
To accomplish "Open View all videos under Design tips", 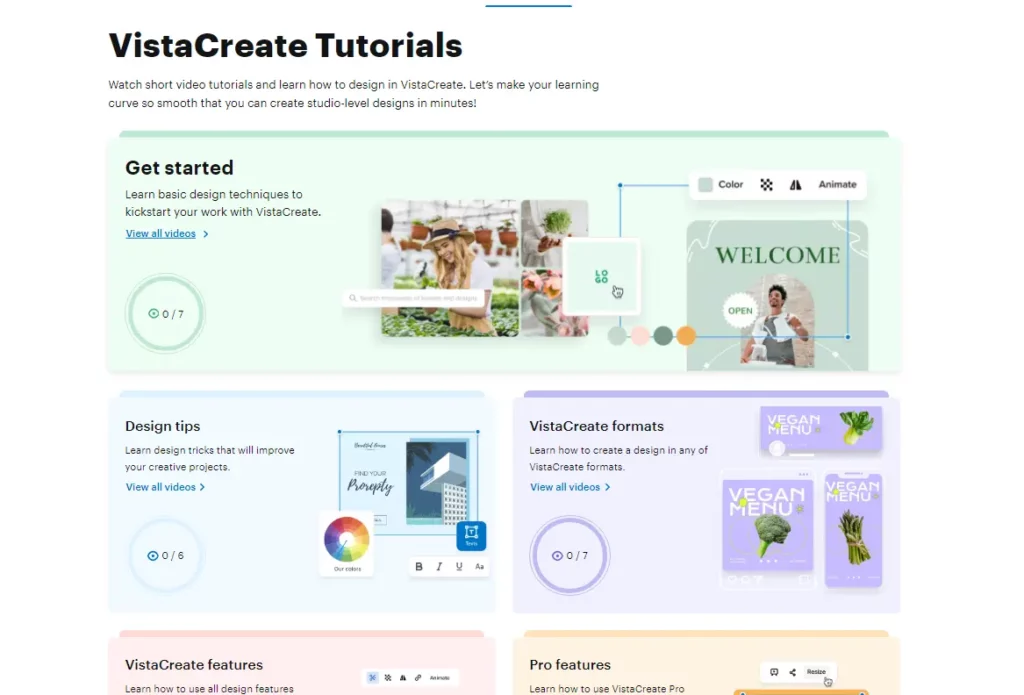I will click(161, 487).
